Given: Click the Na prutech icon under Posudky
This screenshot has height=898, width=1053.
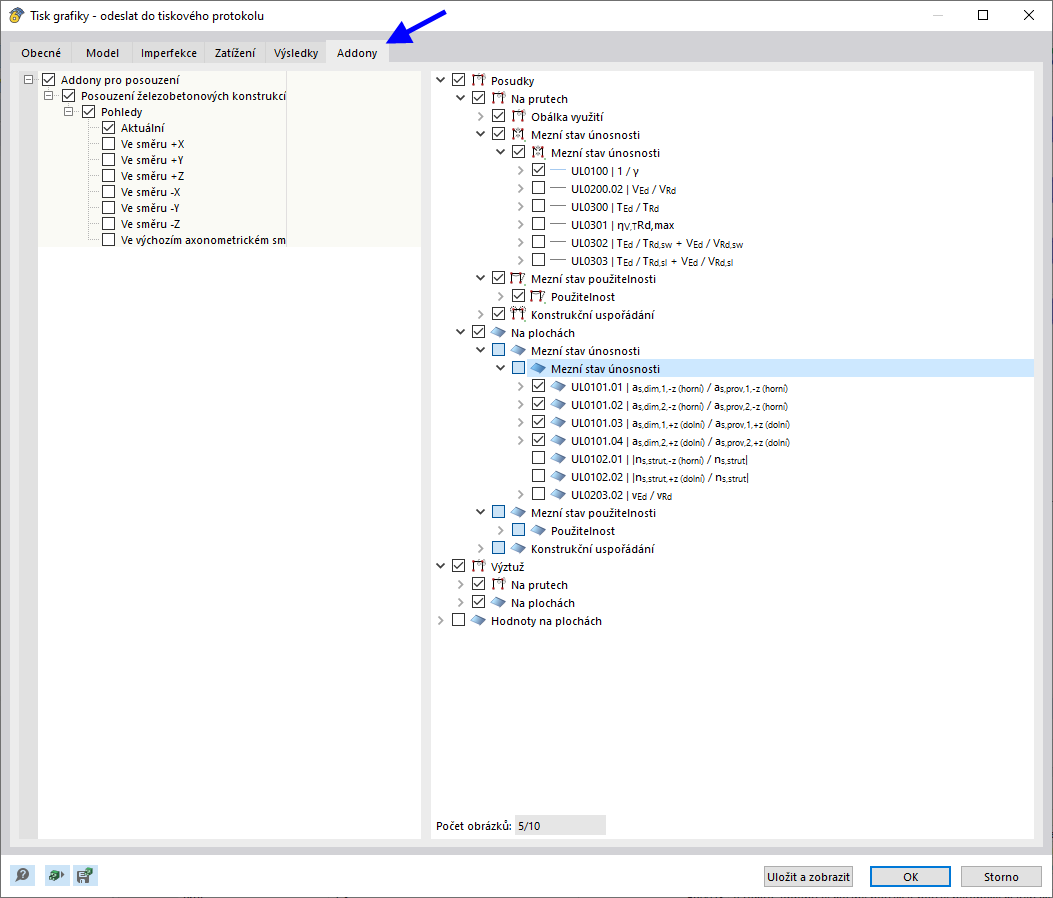Looking at the screenshot, I should click(498, 99).
